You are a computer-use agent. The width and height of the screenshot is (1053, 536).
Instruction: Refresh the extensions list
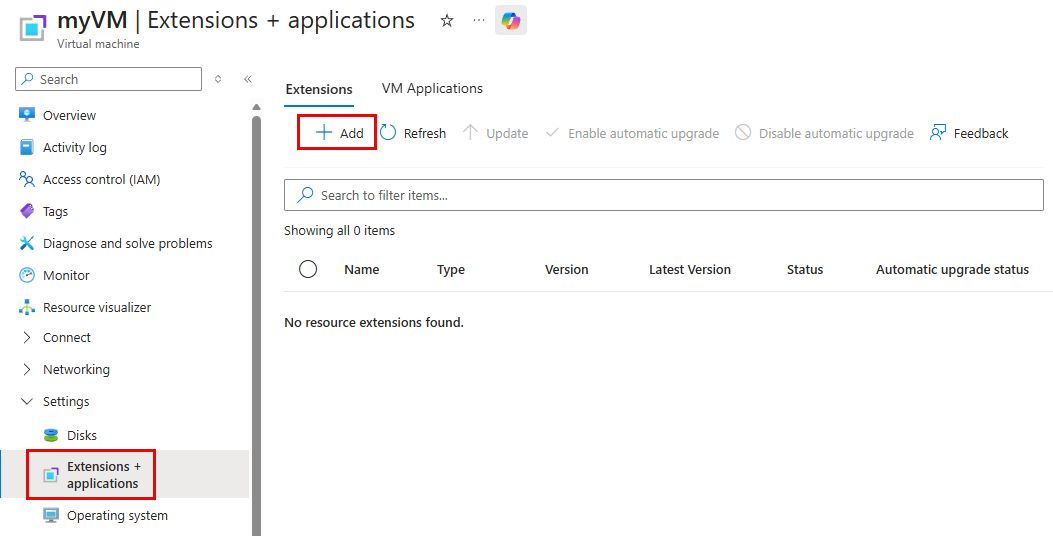click(x=413, y=133)
